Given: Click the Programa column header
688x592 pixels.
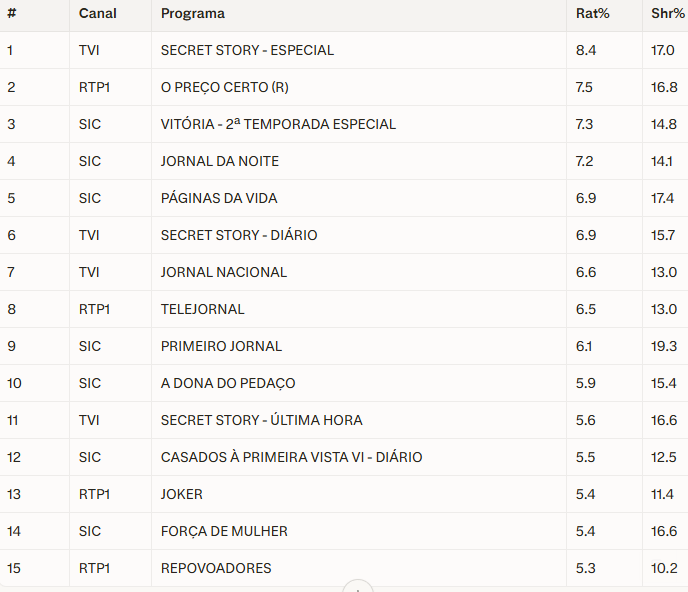Looking at the screenshot, I should point(193,14).
